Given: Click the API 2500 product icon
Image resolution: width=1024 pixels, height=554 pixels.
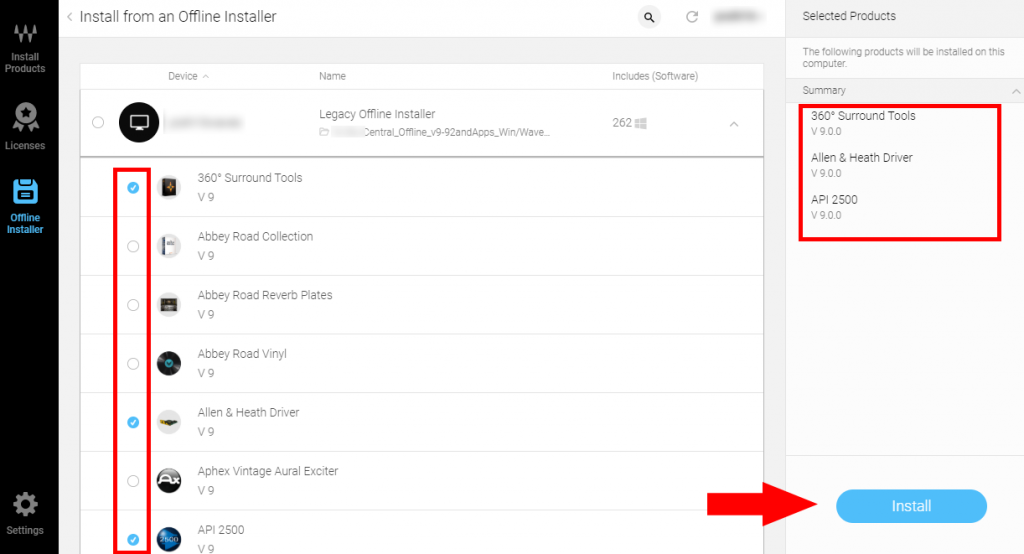Looking at the screenshot, I should click(169, 538).
